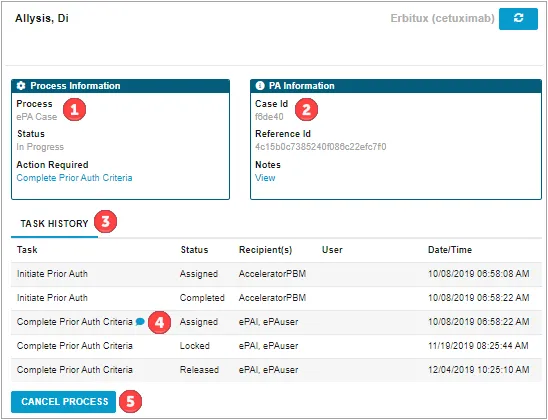Click the patient name Allysis, Di
Screen dimensions: 548x420
click(42, 18)
